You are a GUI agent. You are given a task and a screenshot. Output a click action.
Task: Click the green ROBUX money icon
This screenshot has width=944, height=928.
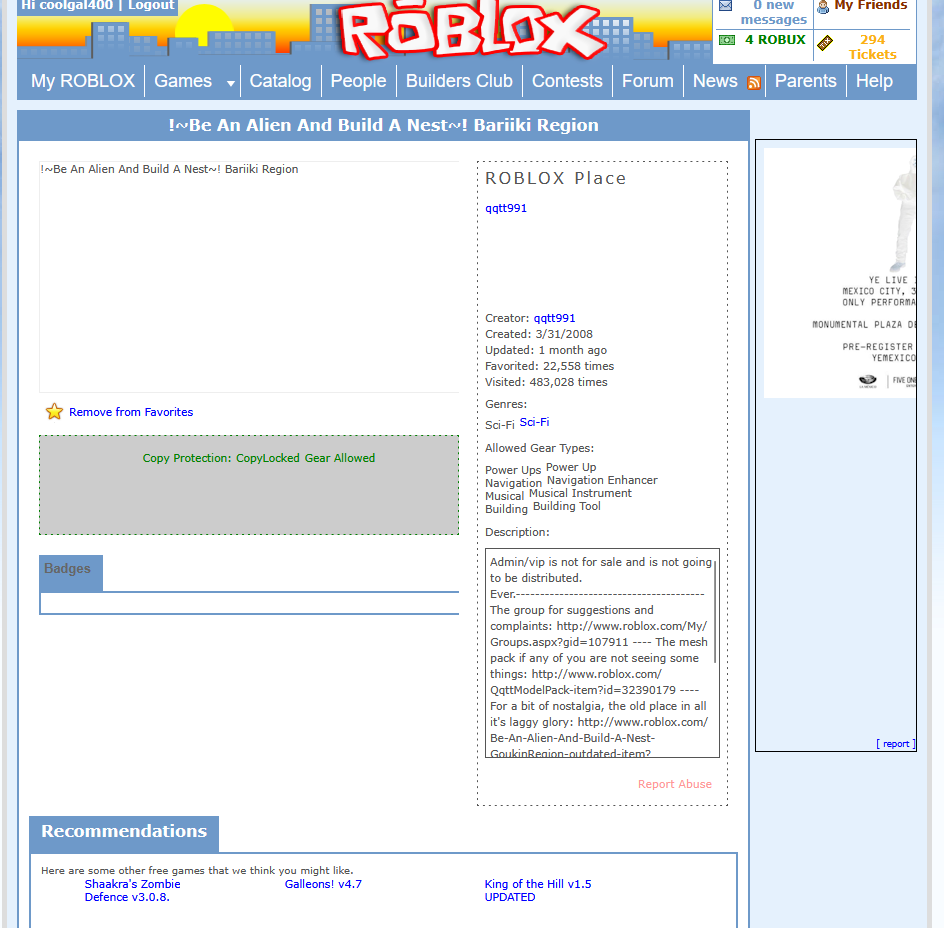727,40
